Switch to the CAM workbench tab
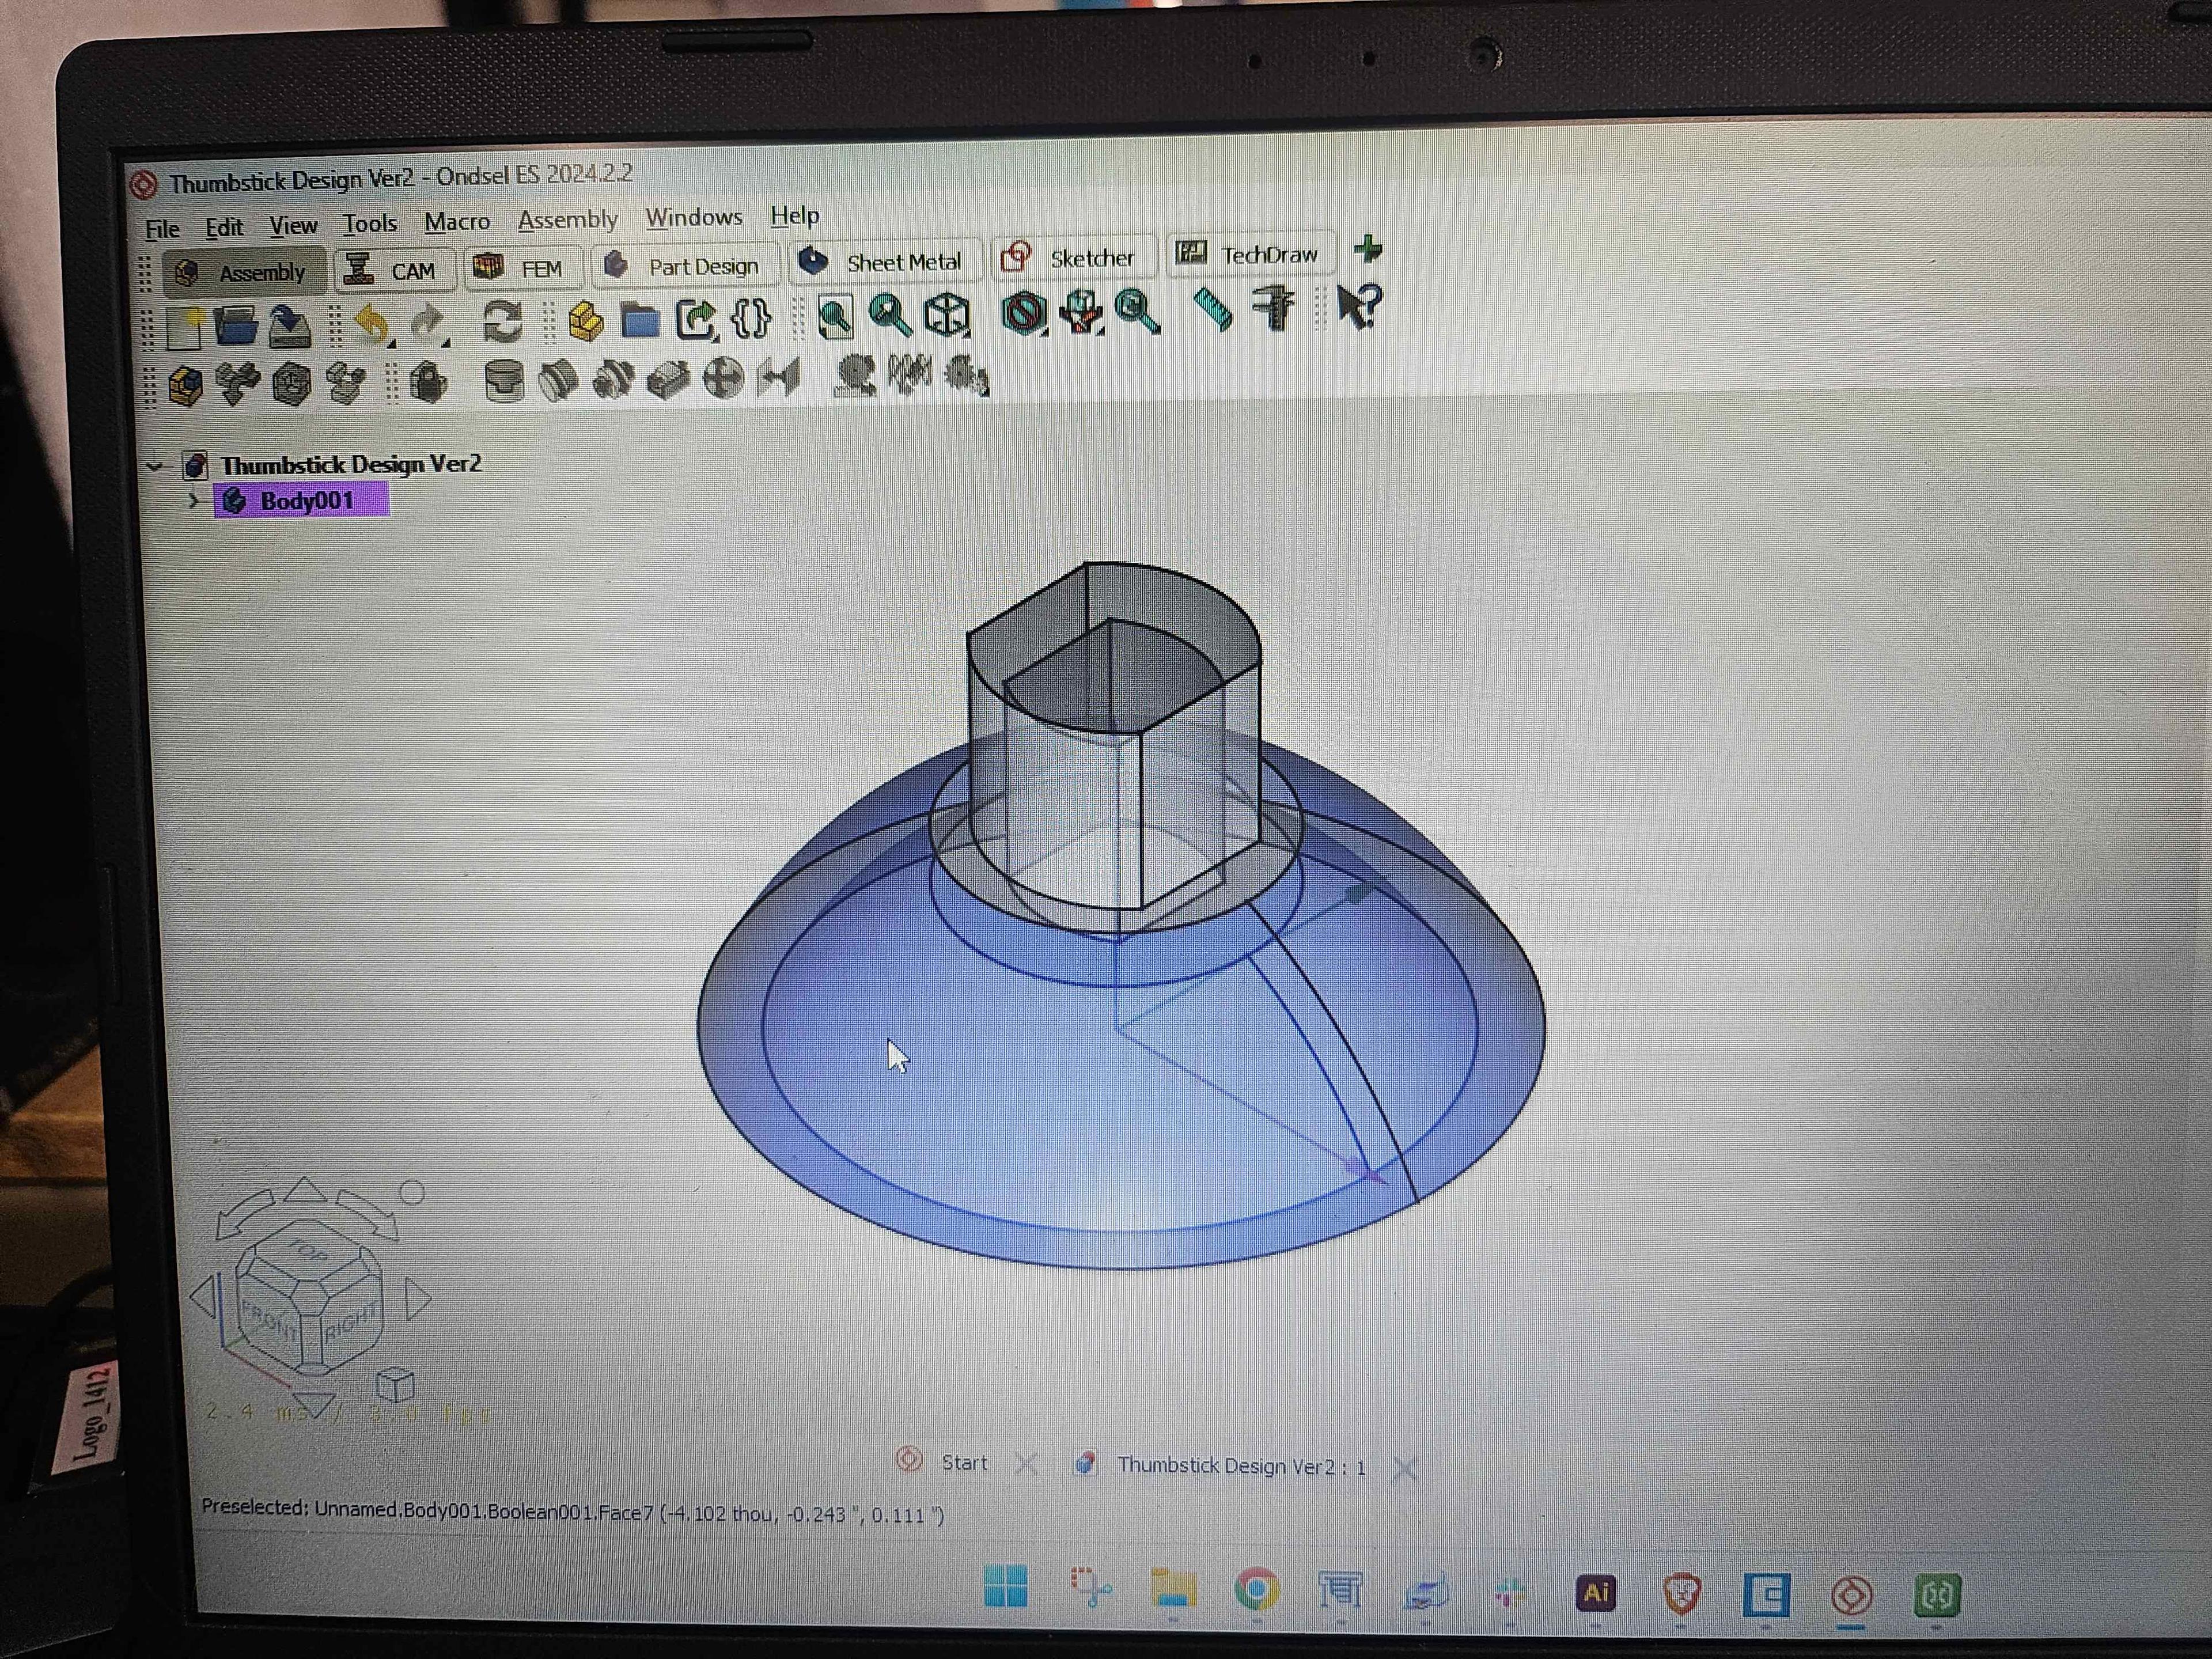The height and width of the screenshot is (1659, 2212). [x=394, y=270]
